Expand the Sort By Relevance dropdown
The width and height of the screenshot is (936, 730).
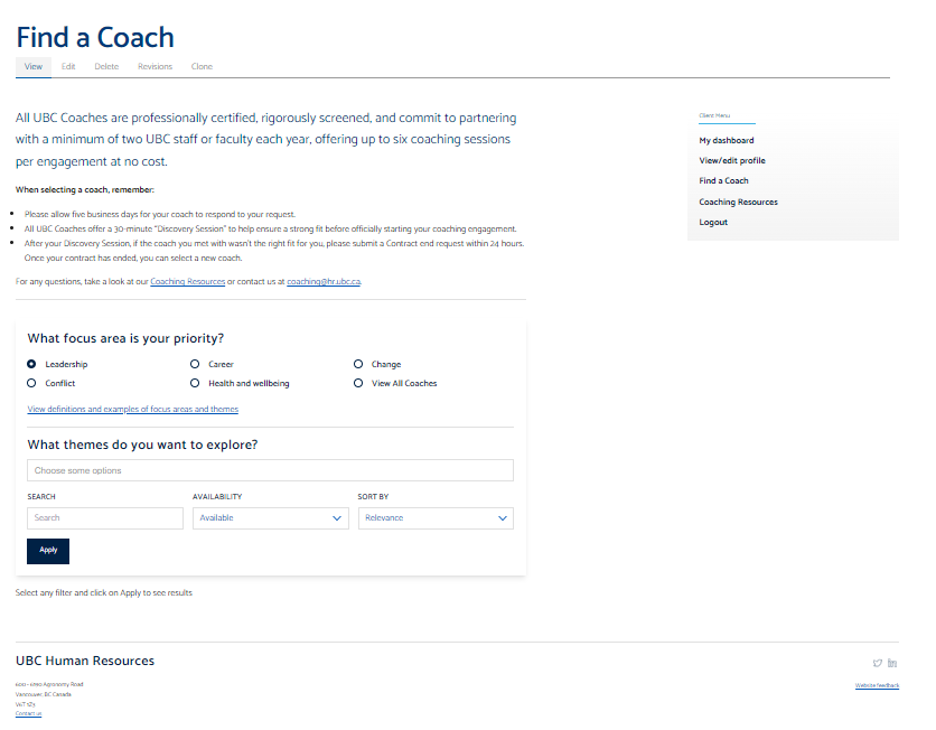pos(435,518)
